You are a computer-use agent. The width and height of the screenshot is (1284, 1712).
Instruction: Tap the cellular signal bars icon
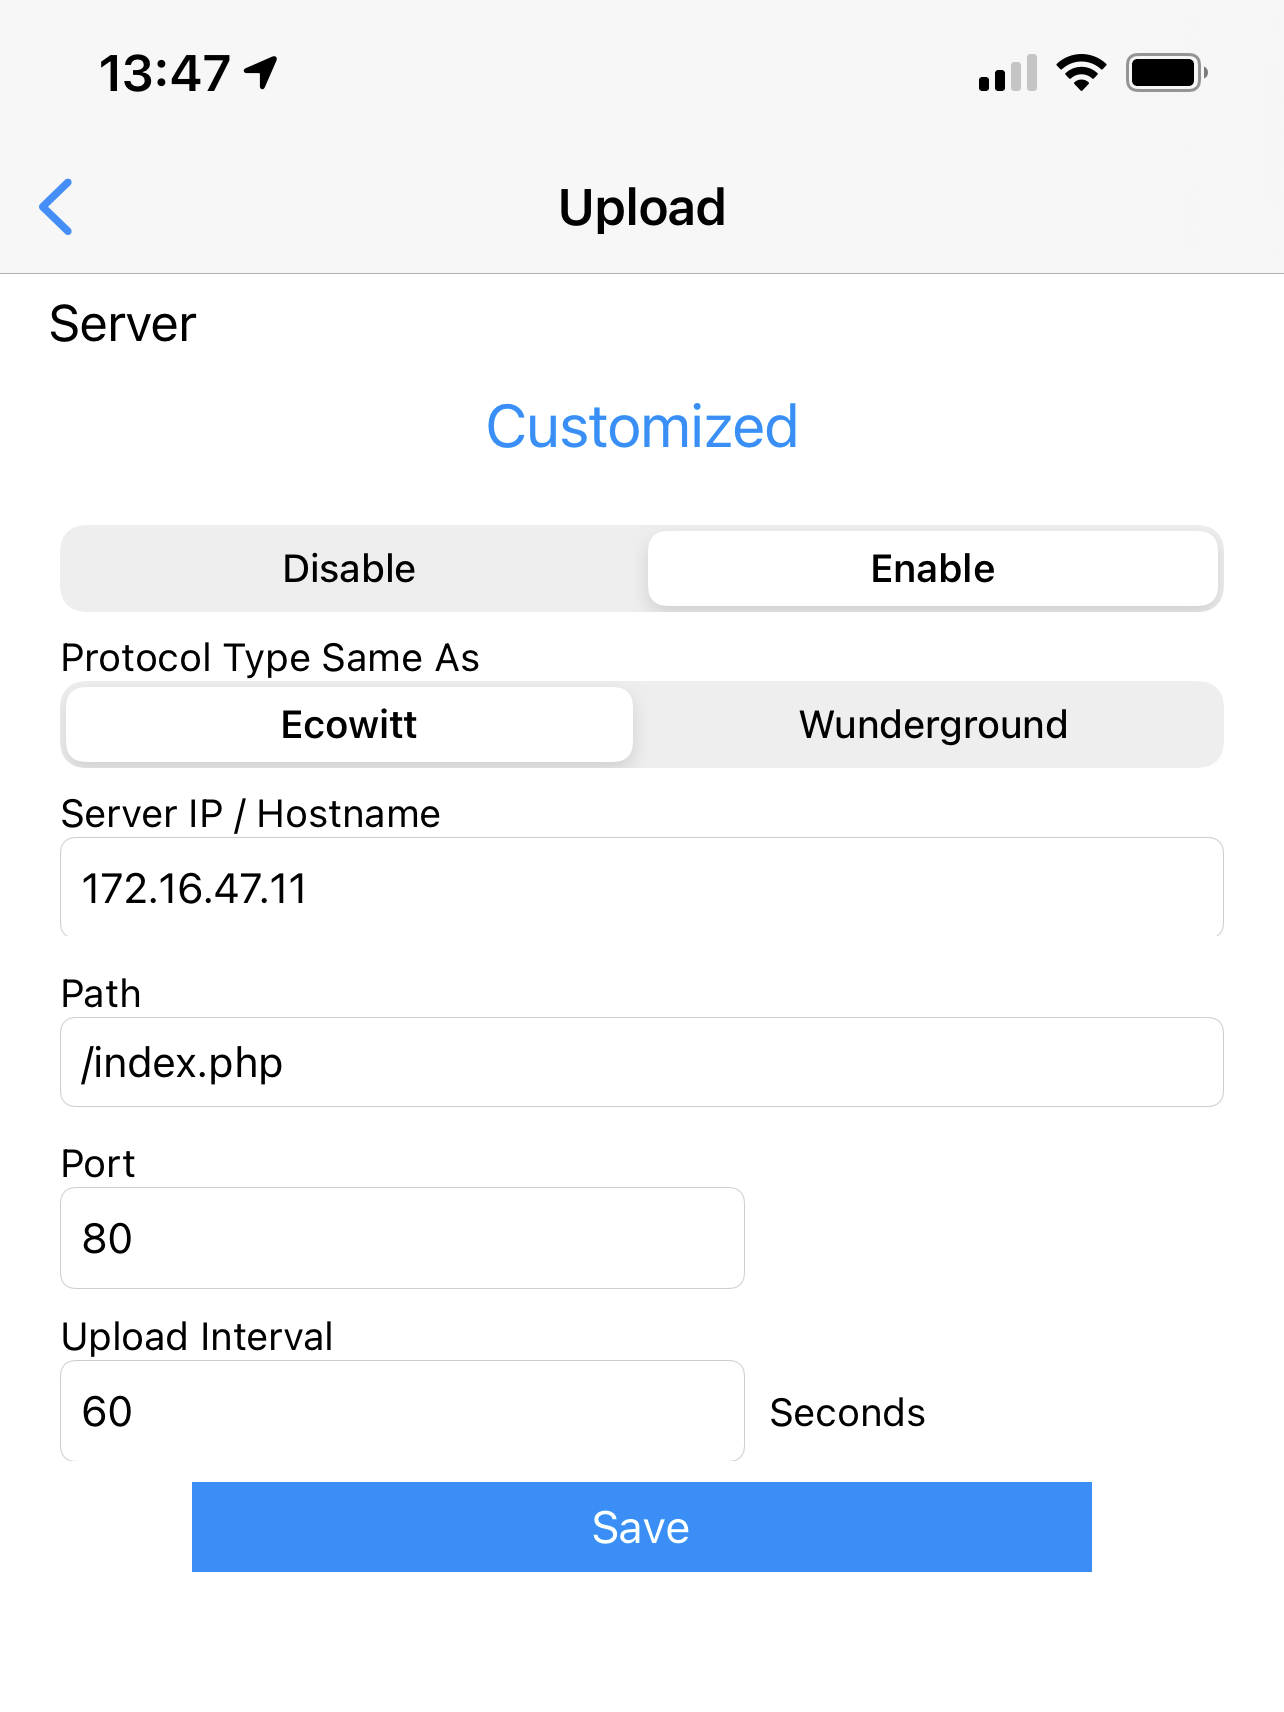(1008, 73)
